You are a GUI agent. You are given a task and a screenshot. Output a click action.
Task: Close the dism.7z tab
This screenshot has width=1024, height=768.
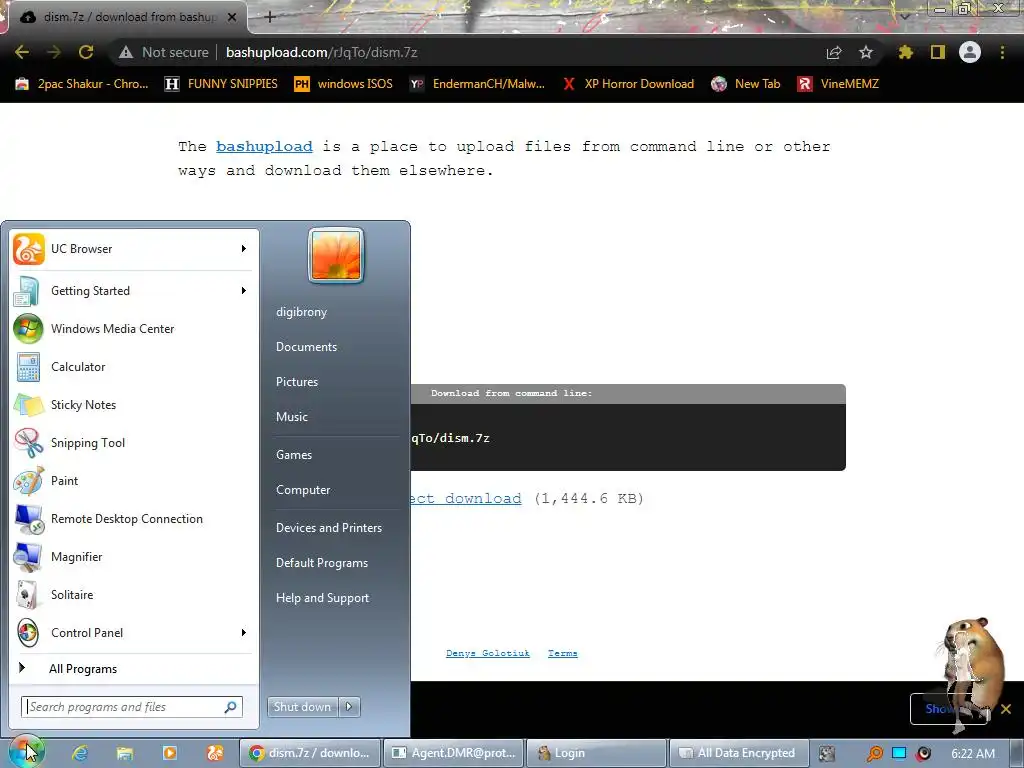(232, 17)
